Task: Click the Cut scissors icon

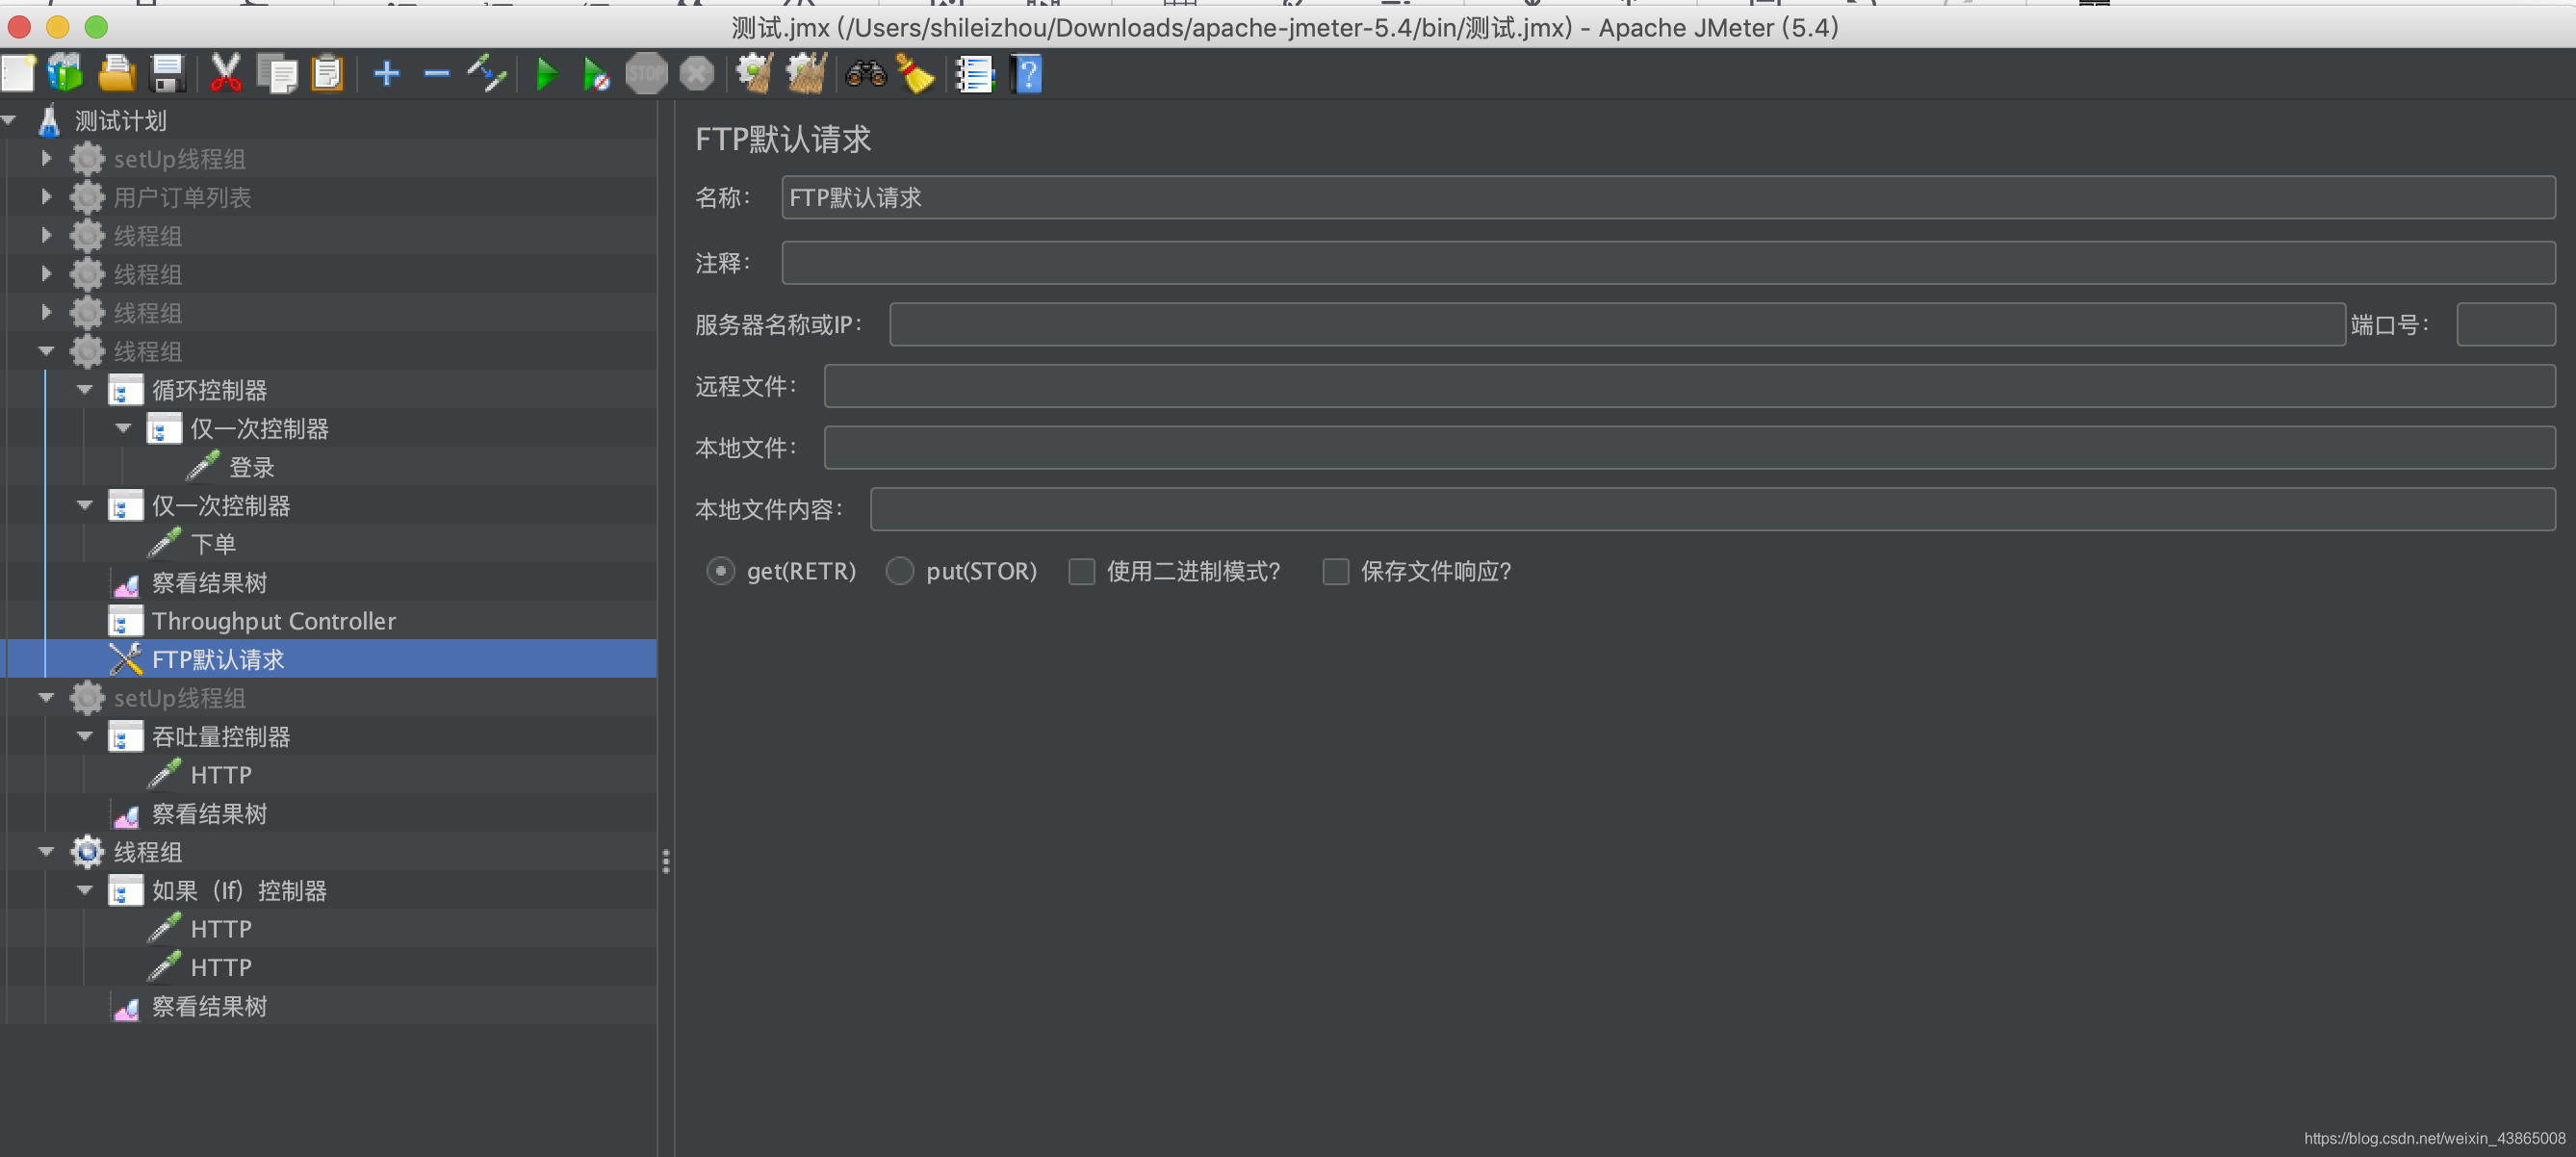Action: click(226, 74)
